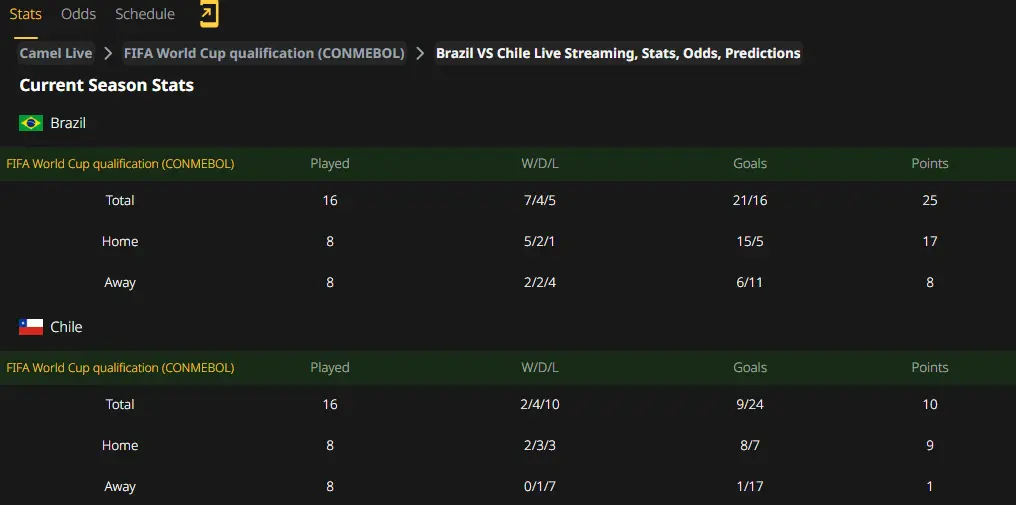1016x505 pixels.
Task: Click Brazil's CONMEBOL qualification table header
Action: click(121, 163)
